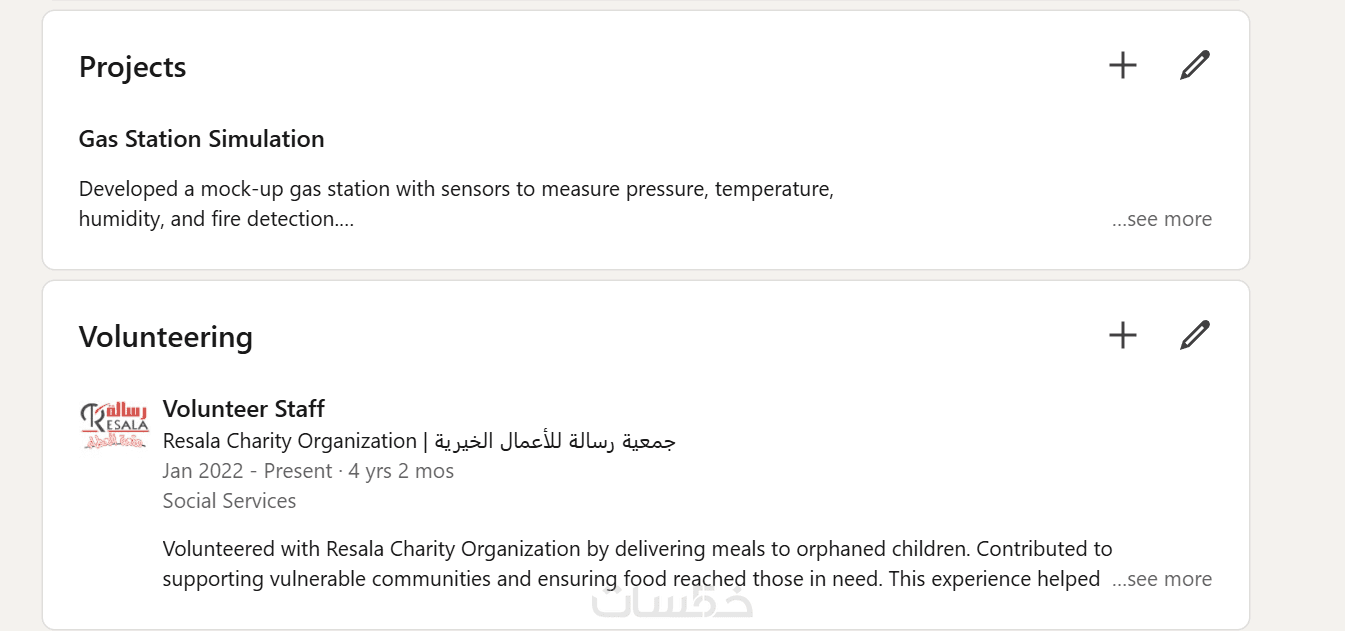Click the '4 yrs 2 mos' duration text
Screen dimensions: 1345x631
tap(401, 471)
